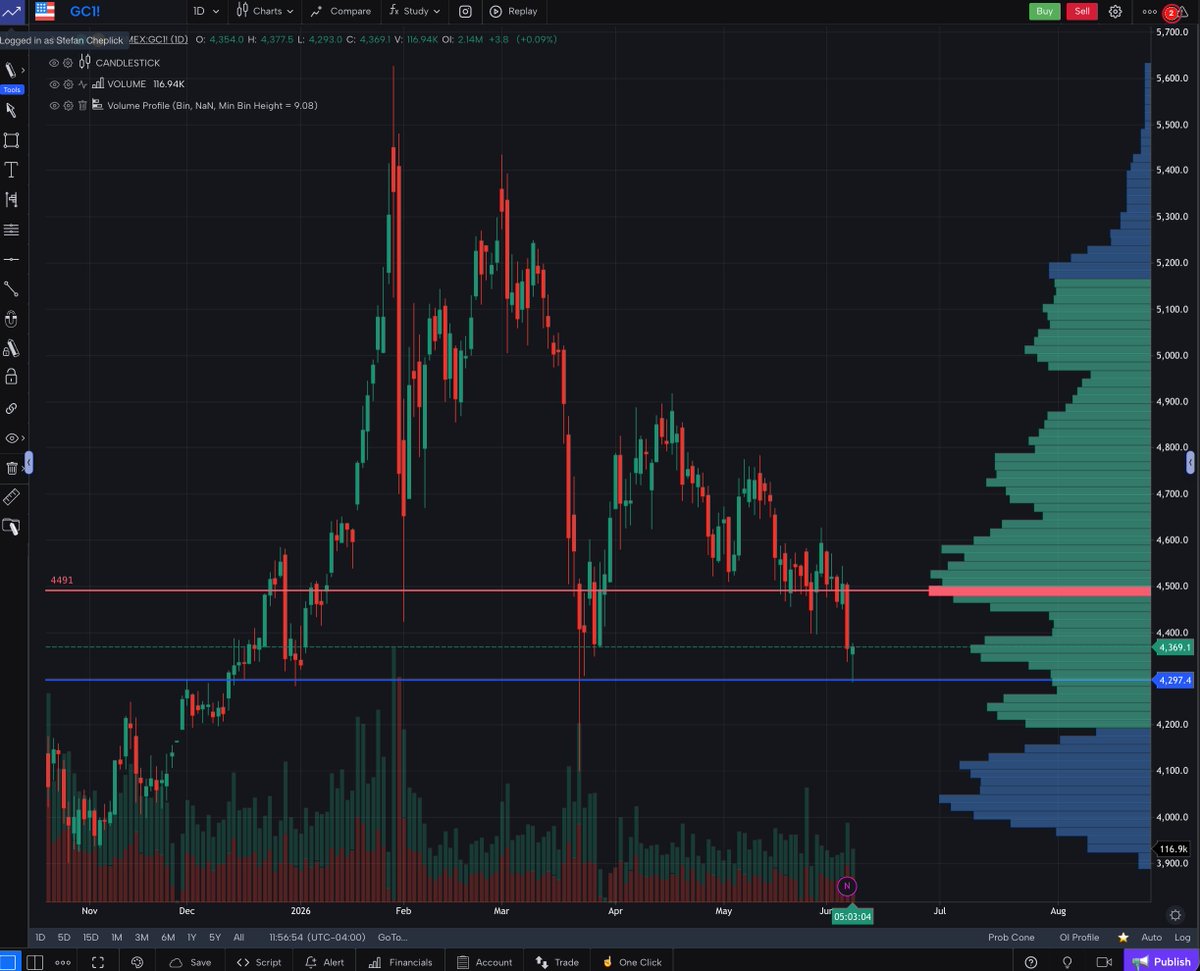Toggle visibility of the VOLUME study

(x=55, y=84)
